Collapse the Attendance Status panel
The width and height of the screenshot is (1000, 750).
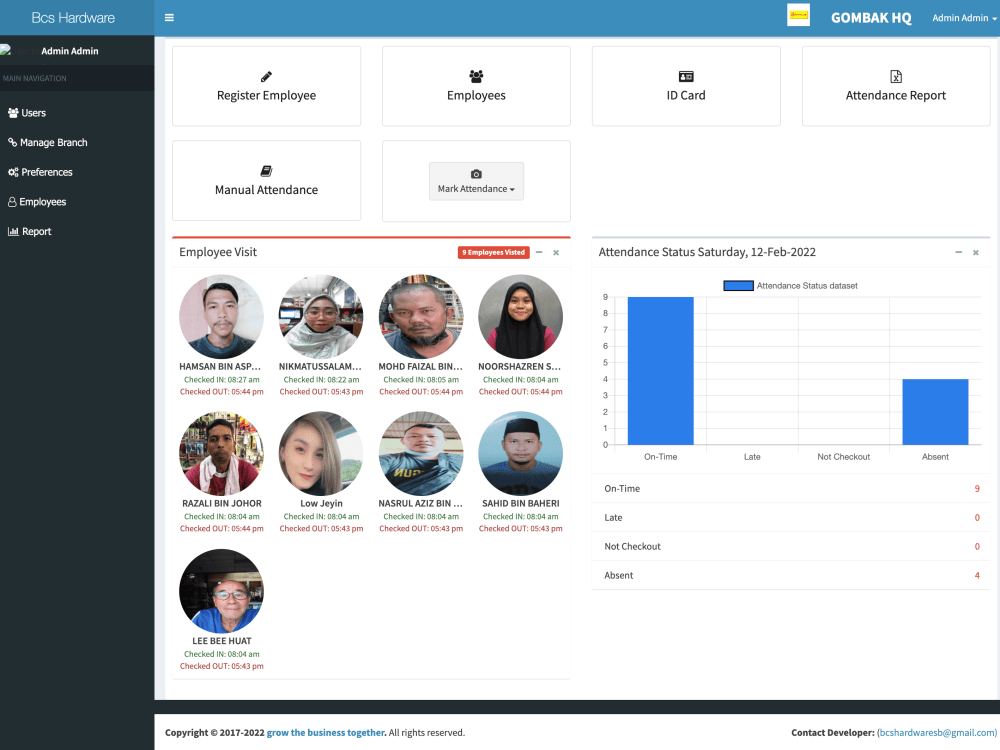pos(959,253)
